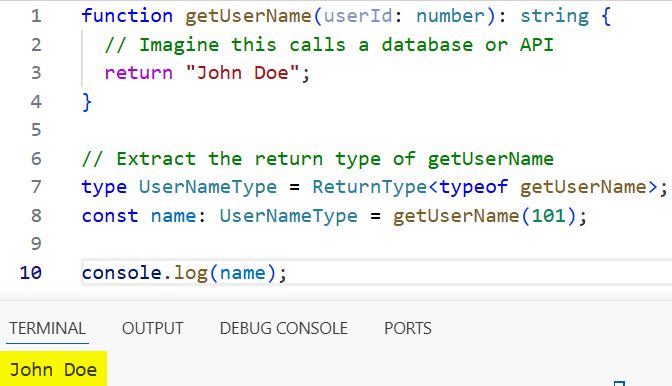Click 'getUserName' in the function declaration
The width and height of the screenshot is (672, 386).
click(x=248, y=16)
